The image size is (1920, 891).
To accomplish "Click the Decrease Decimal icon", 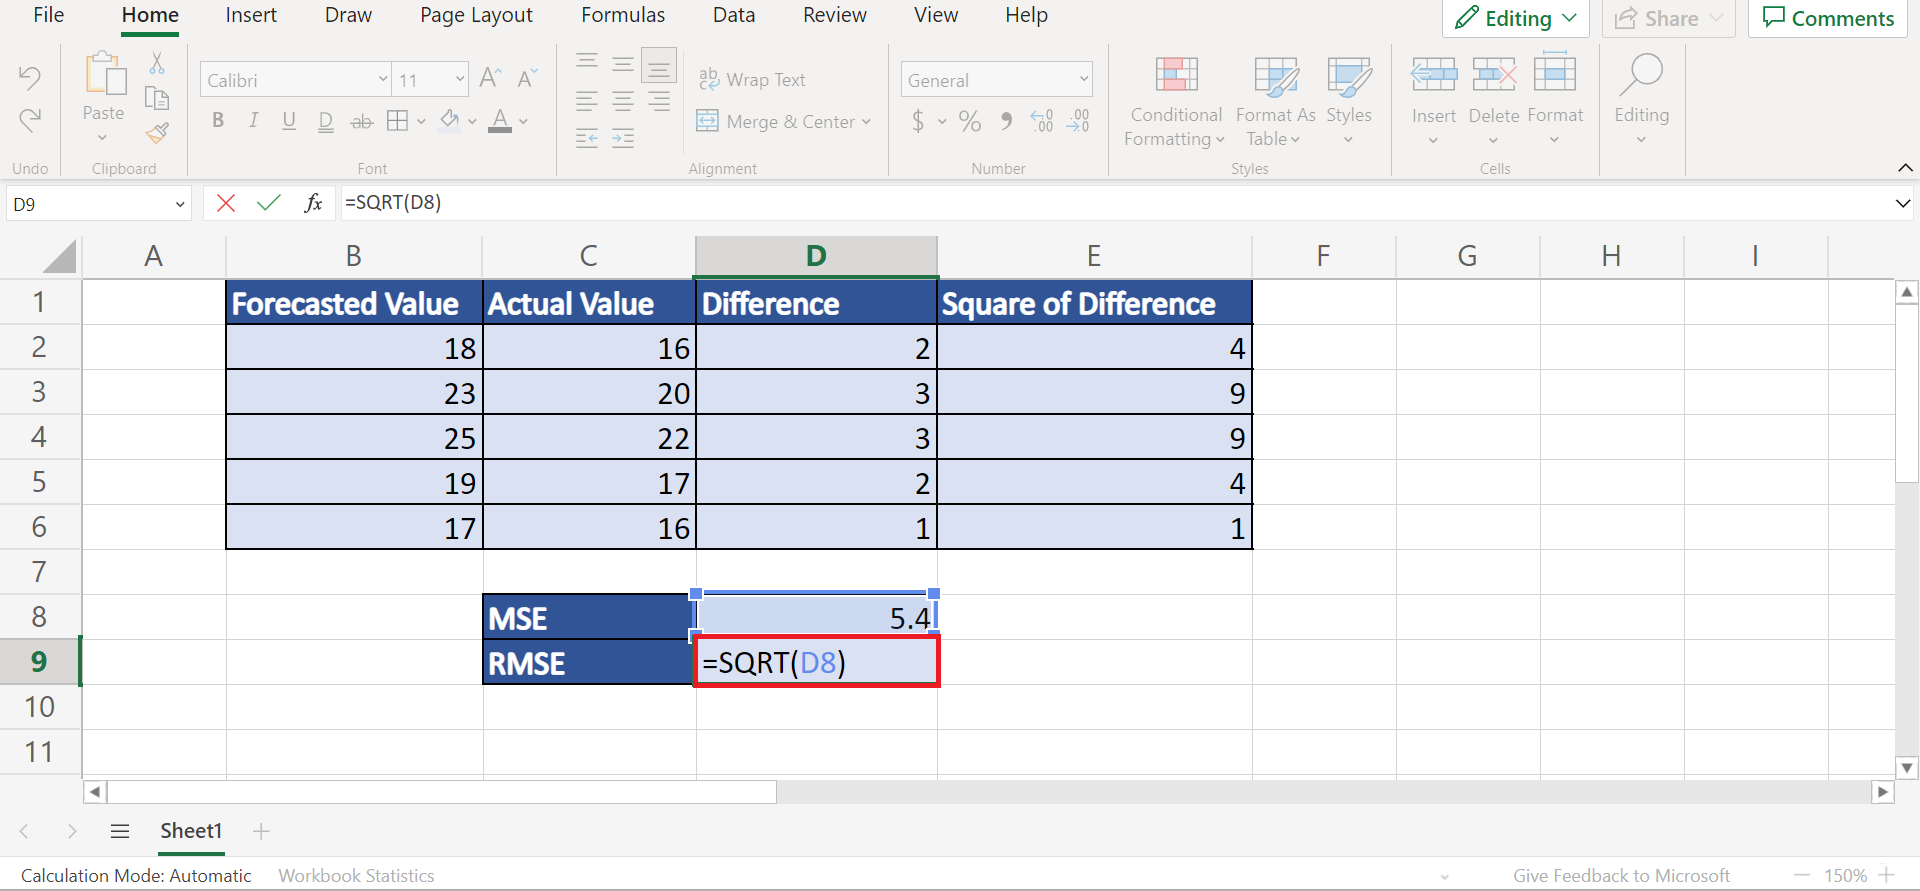I will [1078, 121].
